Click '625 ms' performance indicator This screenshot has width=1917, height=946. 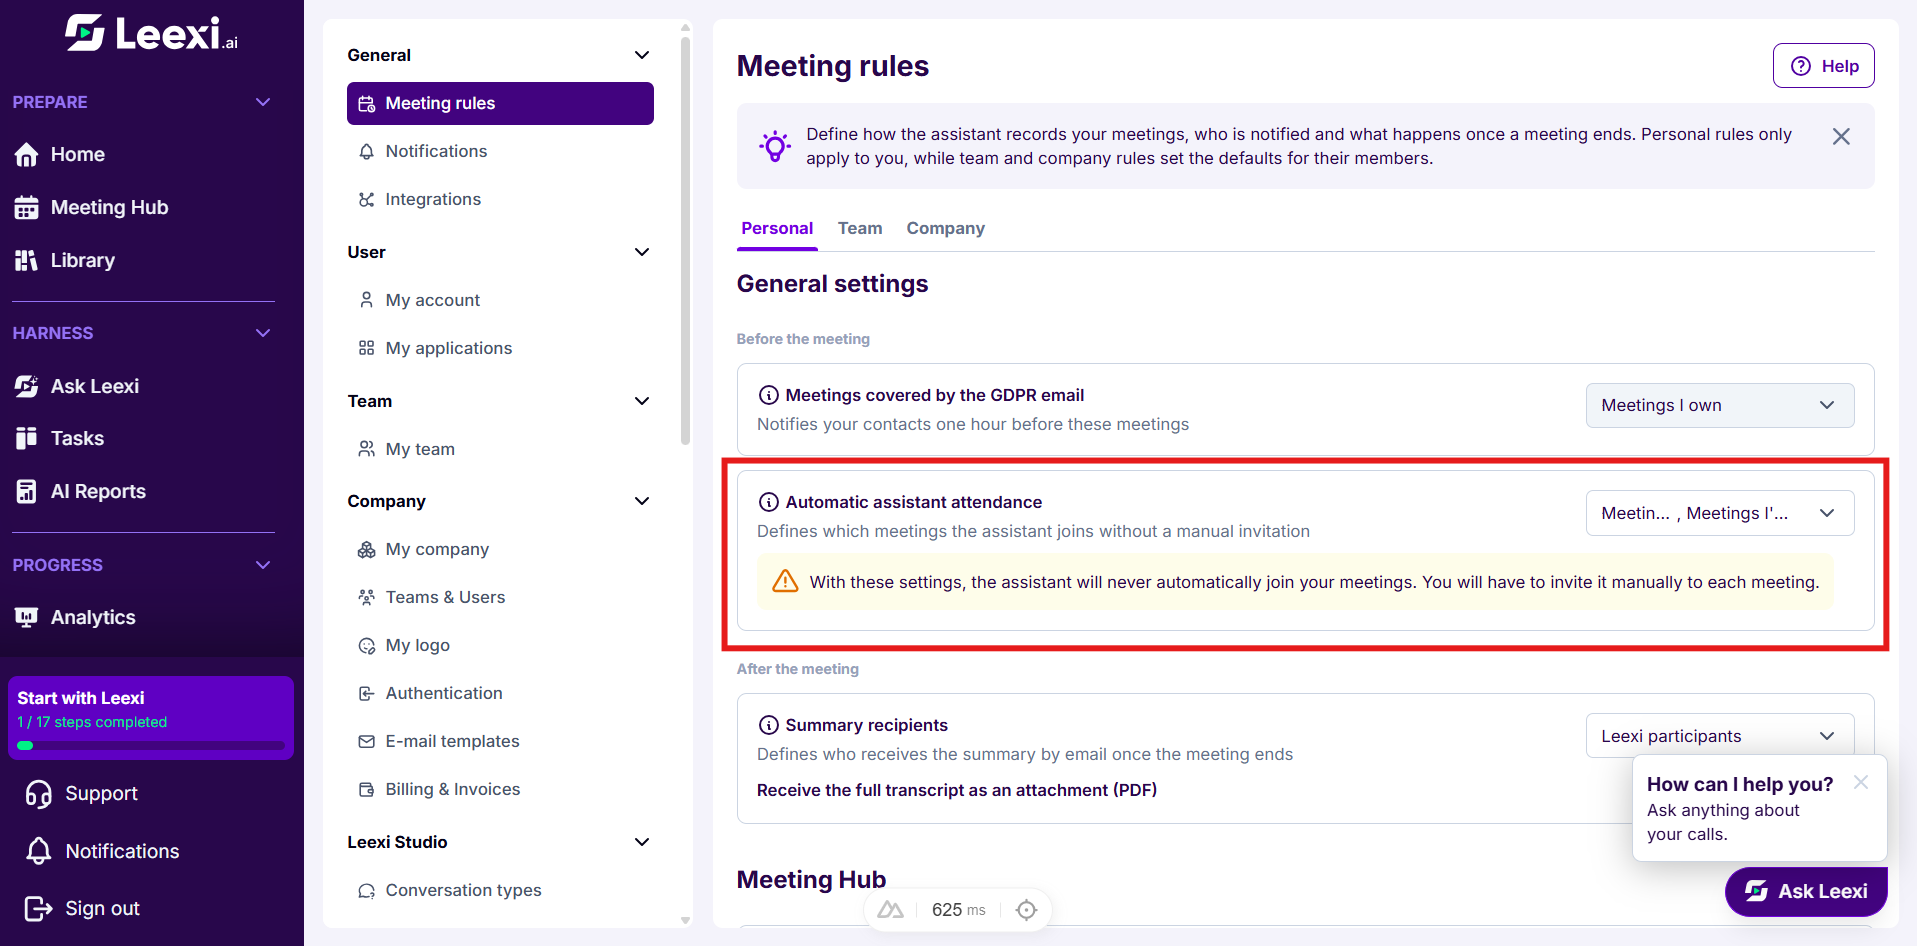(x=958, y=910)
